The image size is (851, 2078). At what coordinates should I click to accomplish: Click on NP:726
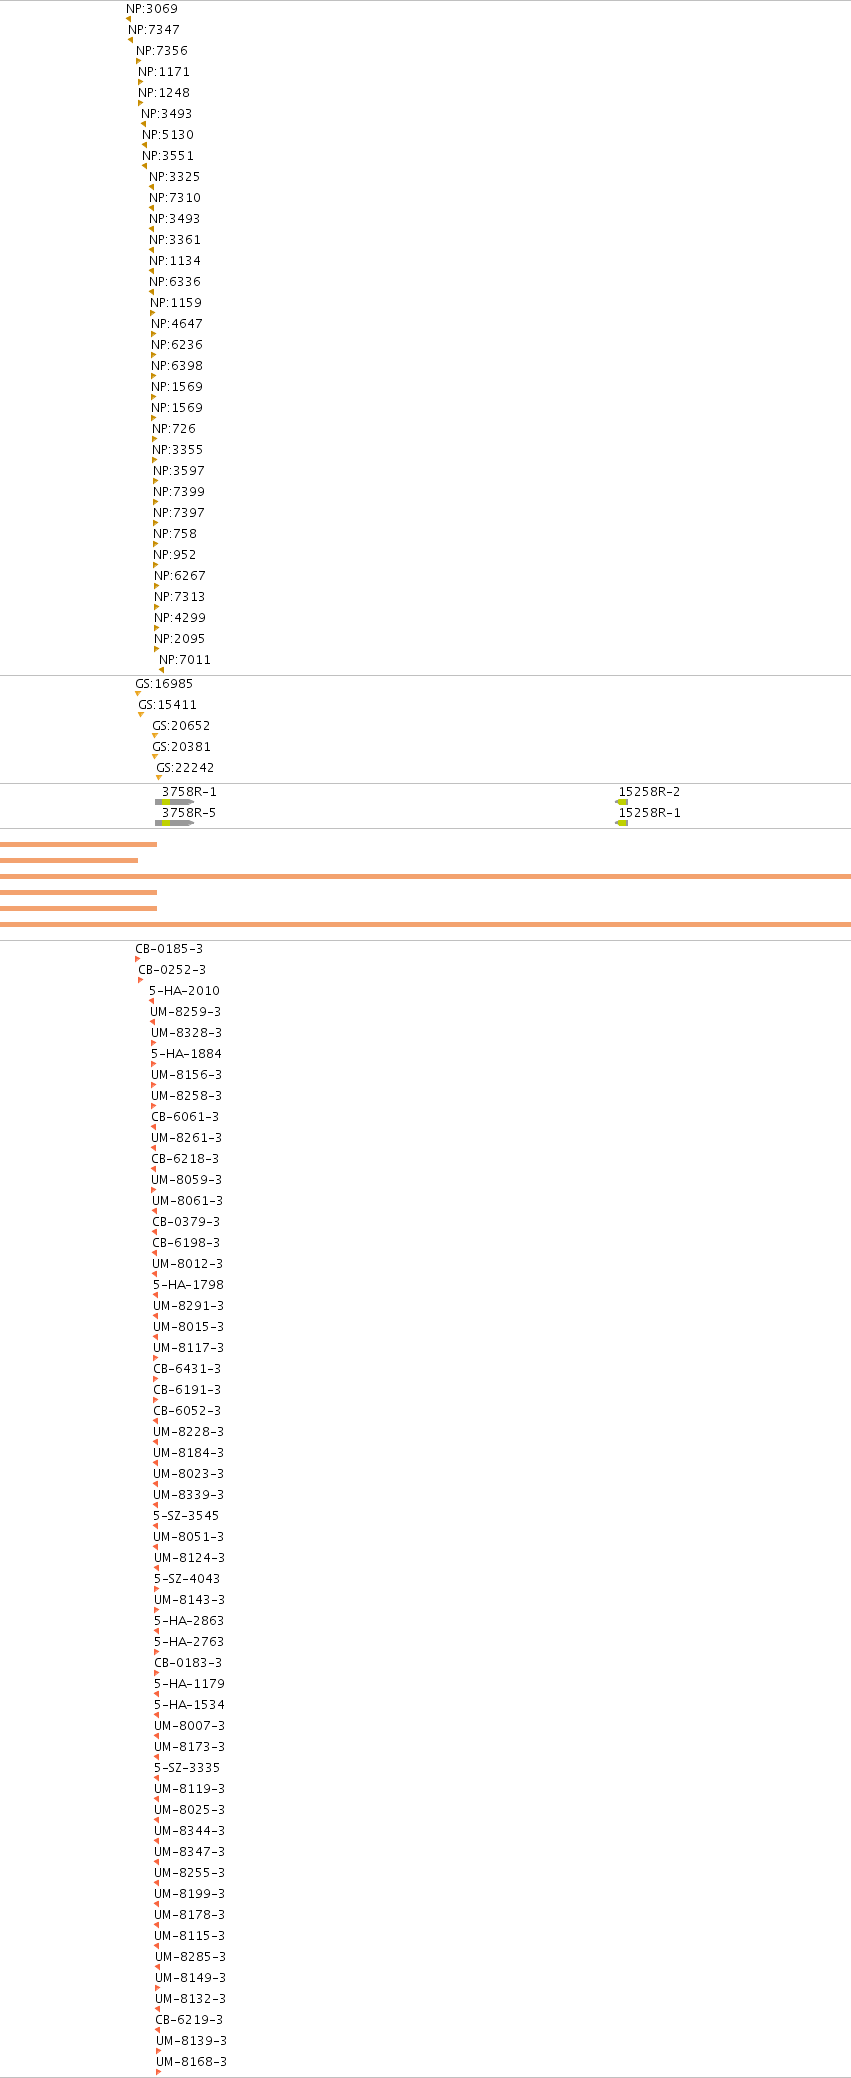tap(174, 429)
